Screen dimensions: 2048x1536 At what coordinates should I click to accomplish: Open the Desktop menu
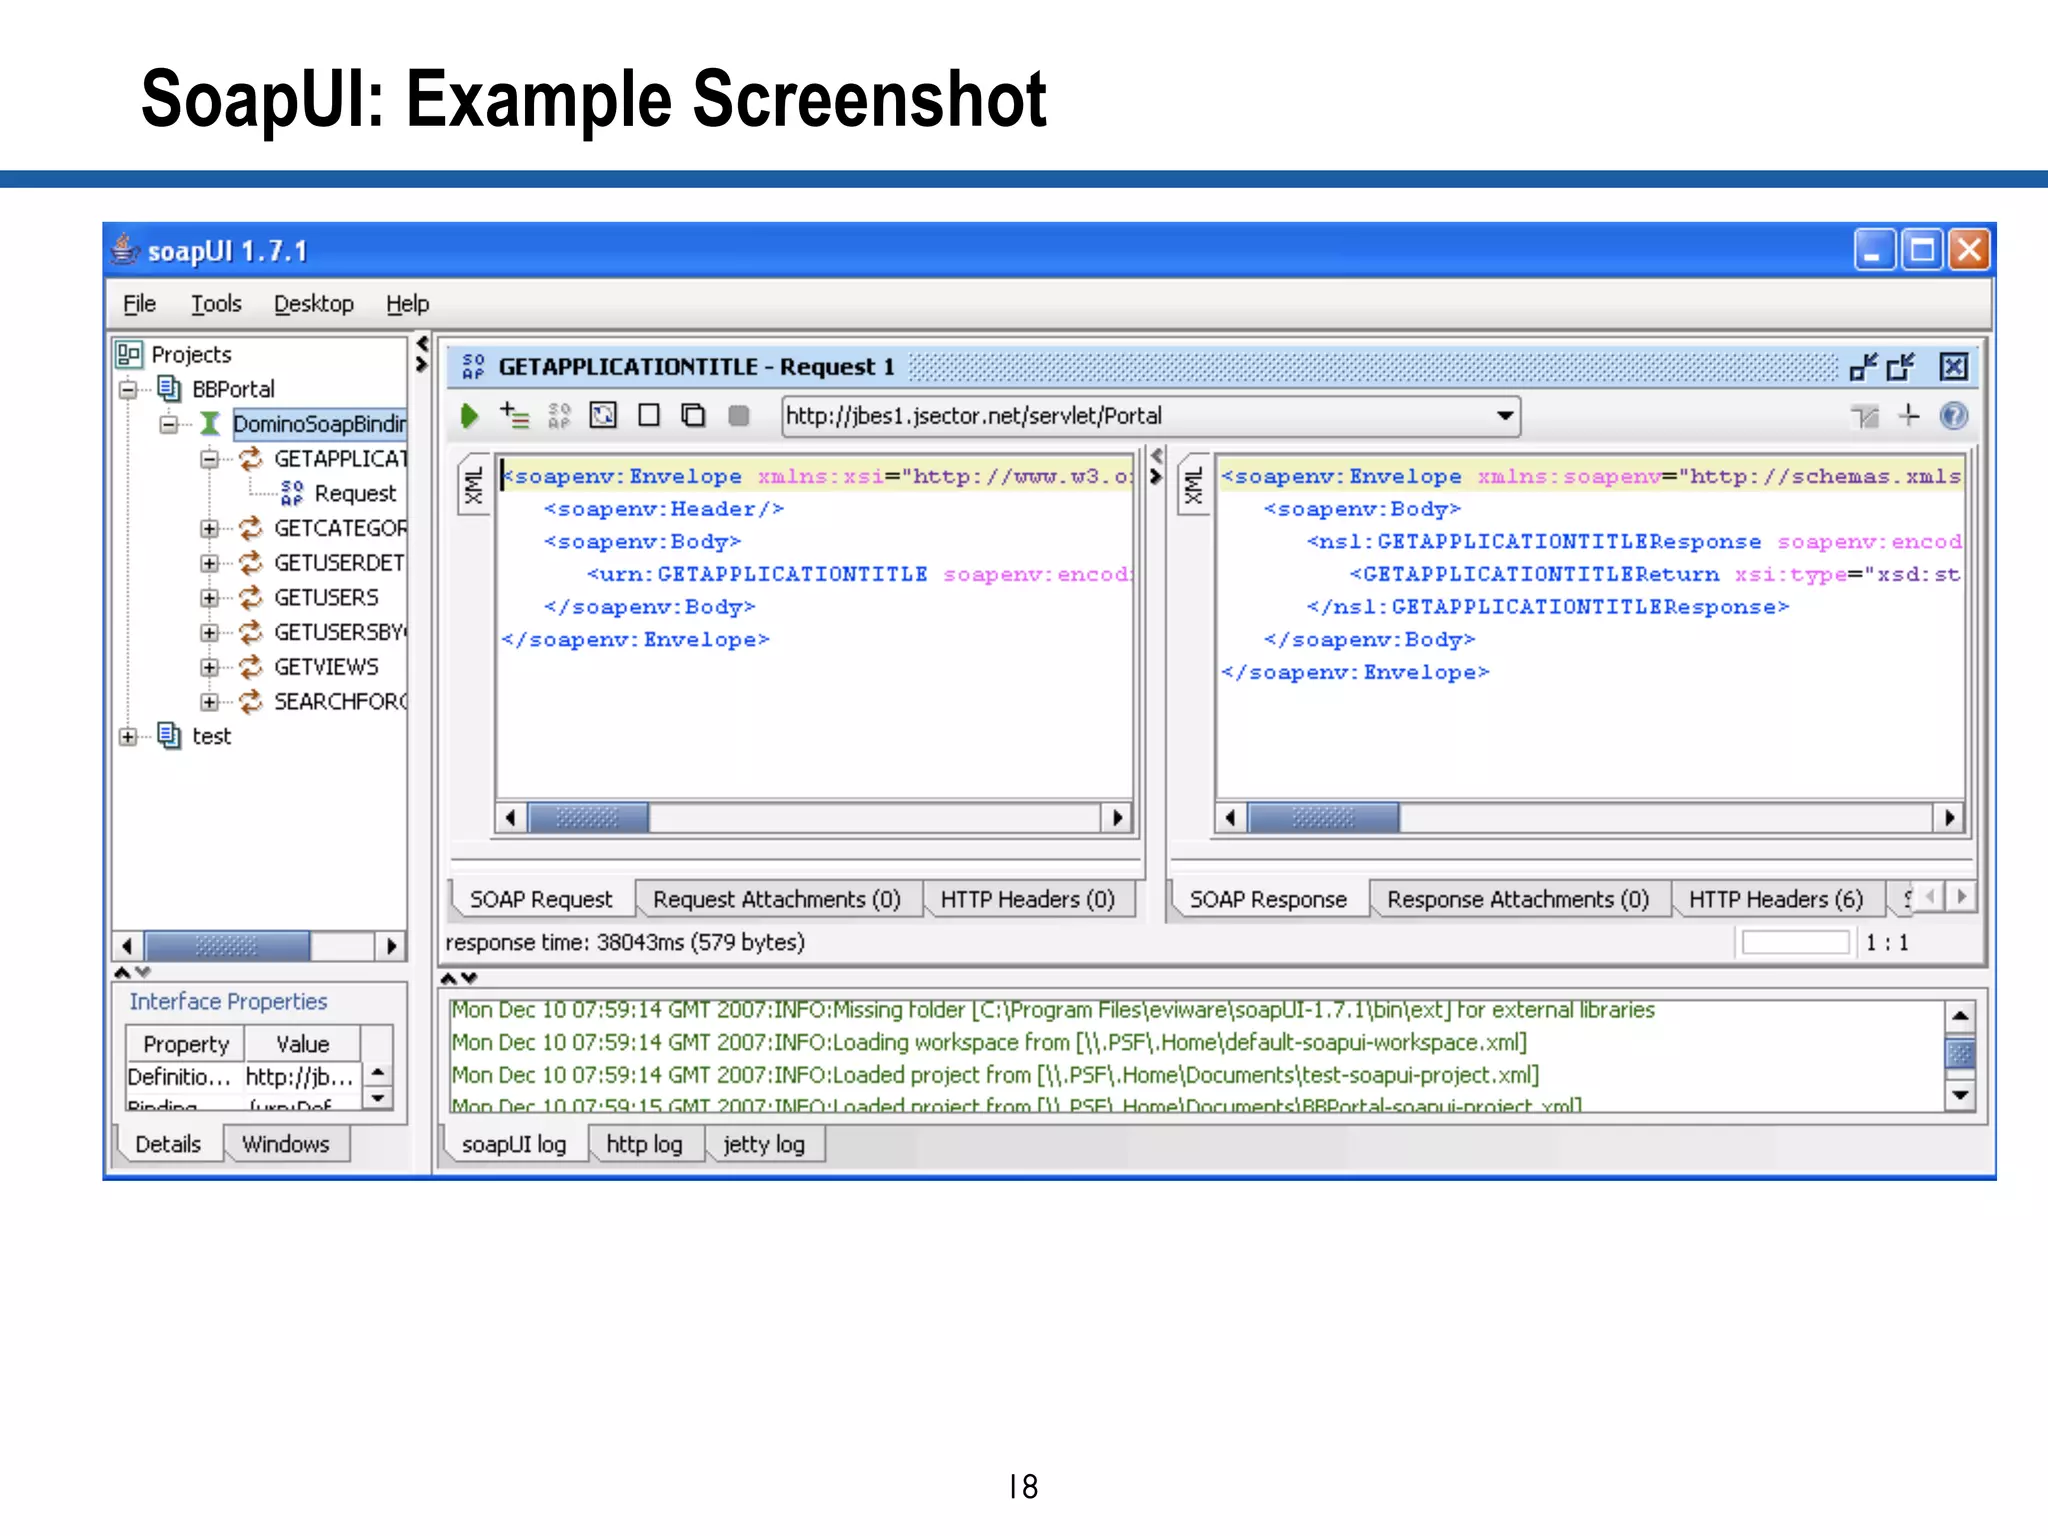313,303
